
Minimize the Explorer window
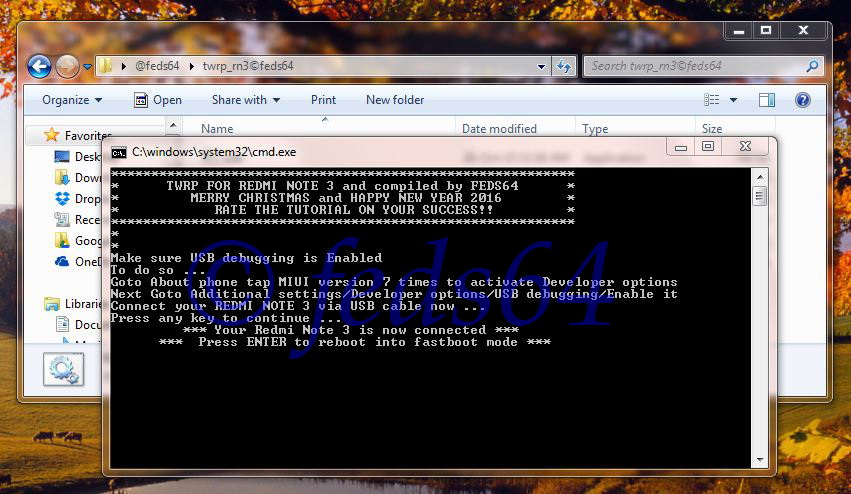[739, 31]
